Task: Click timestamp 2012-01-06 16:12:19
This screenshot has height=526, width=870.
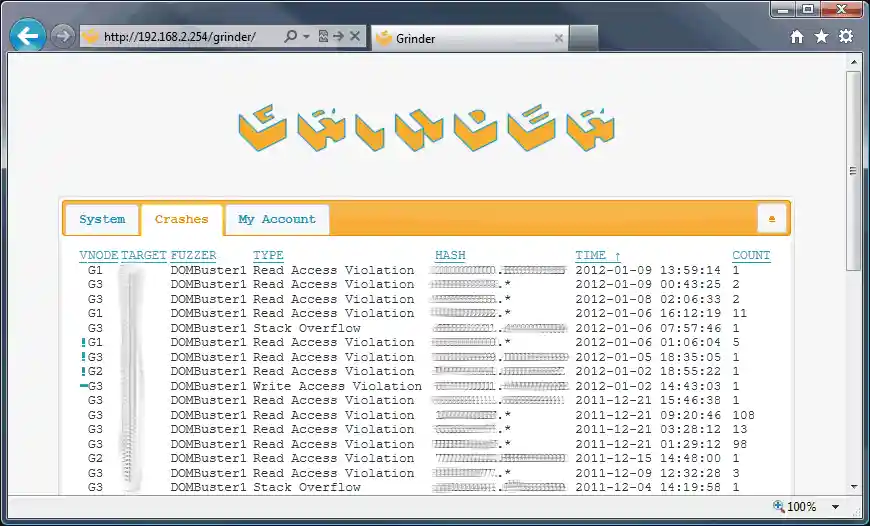Action: click(648, 313)
